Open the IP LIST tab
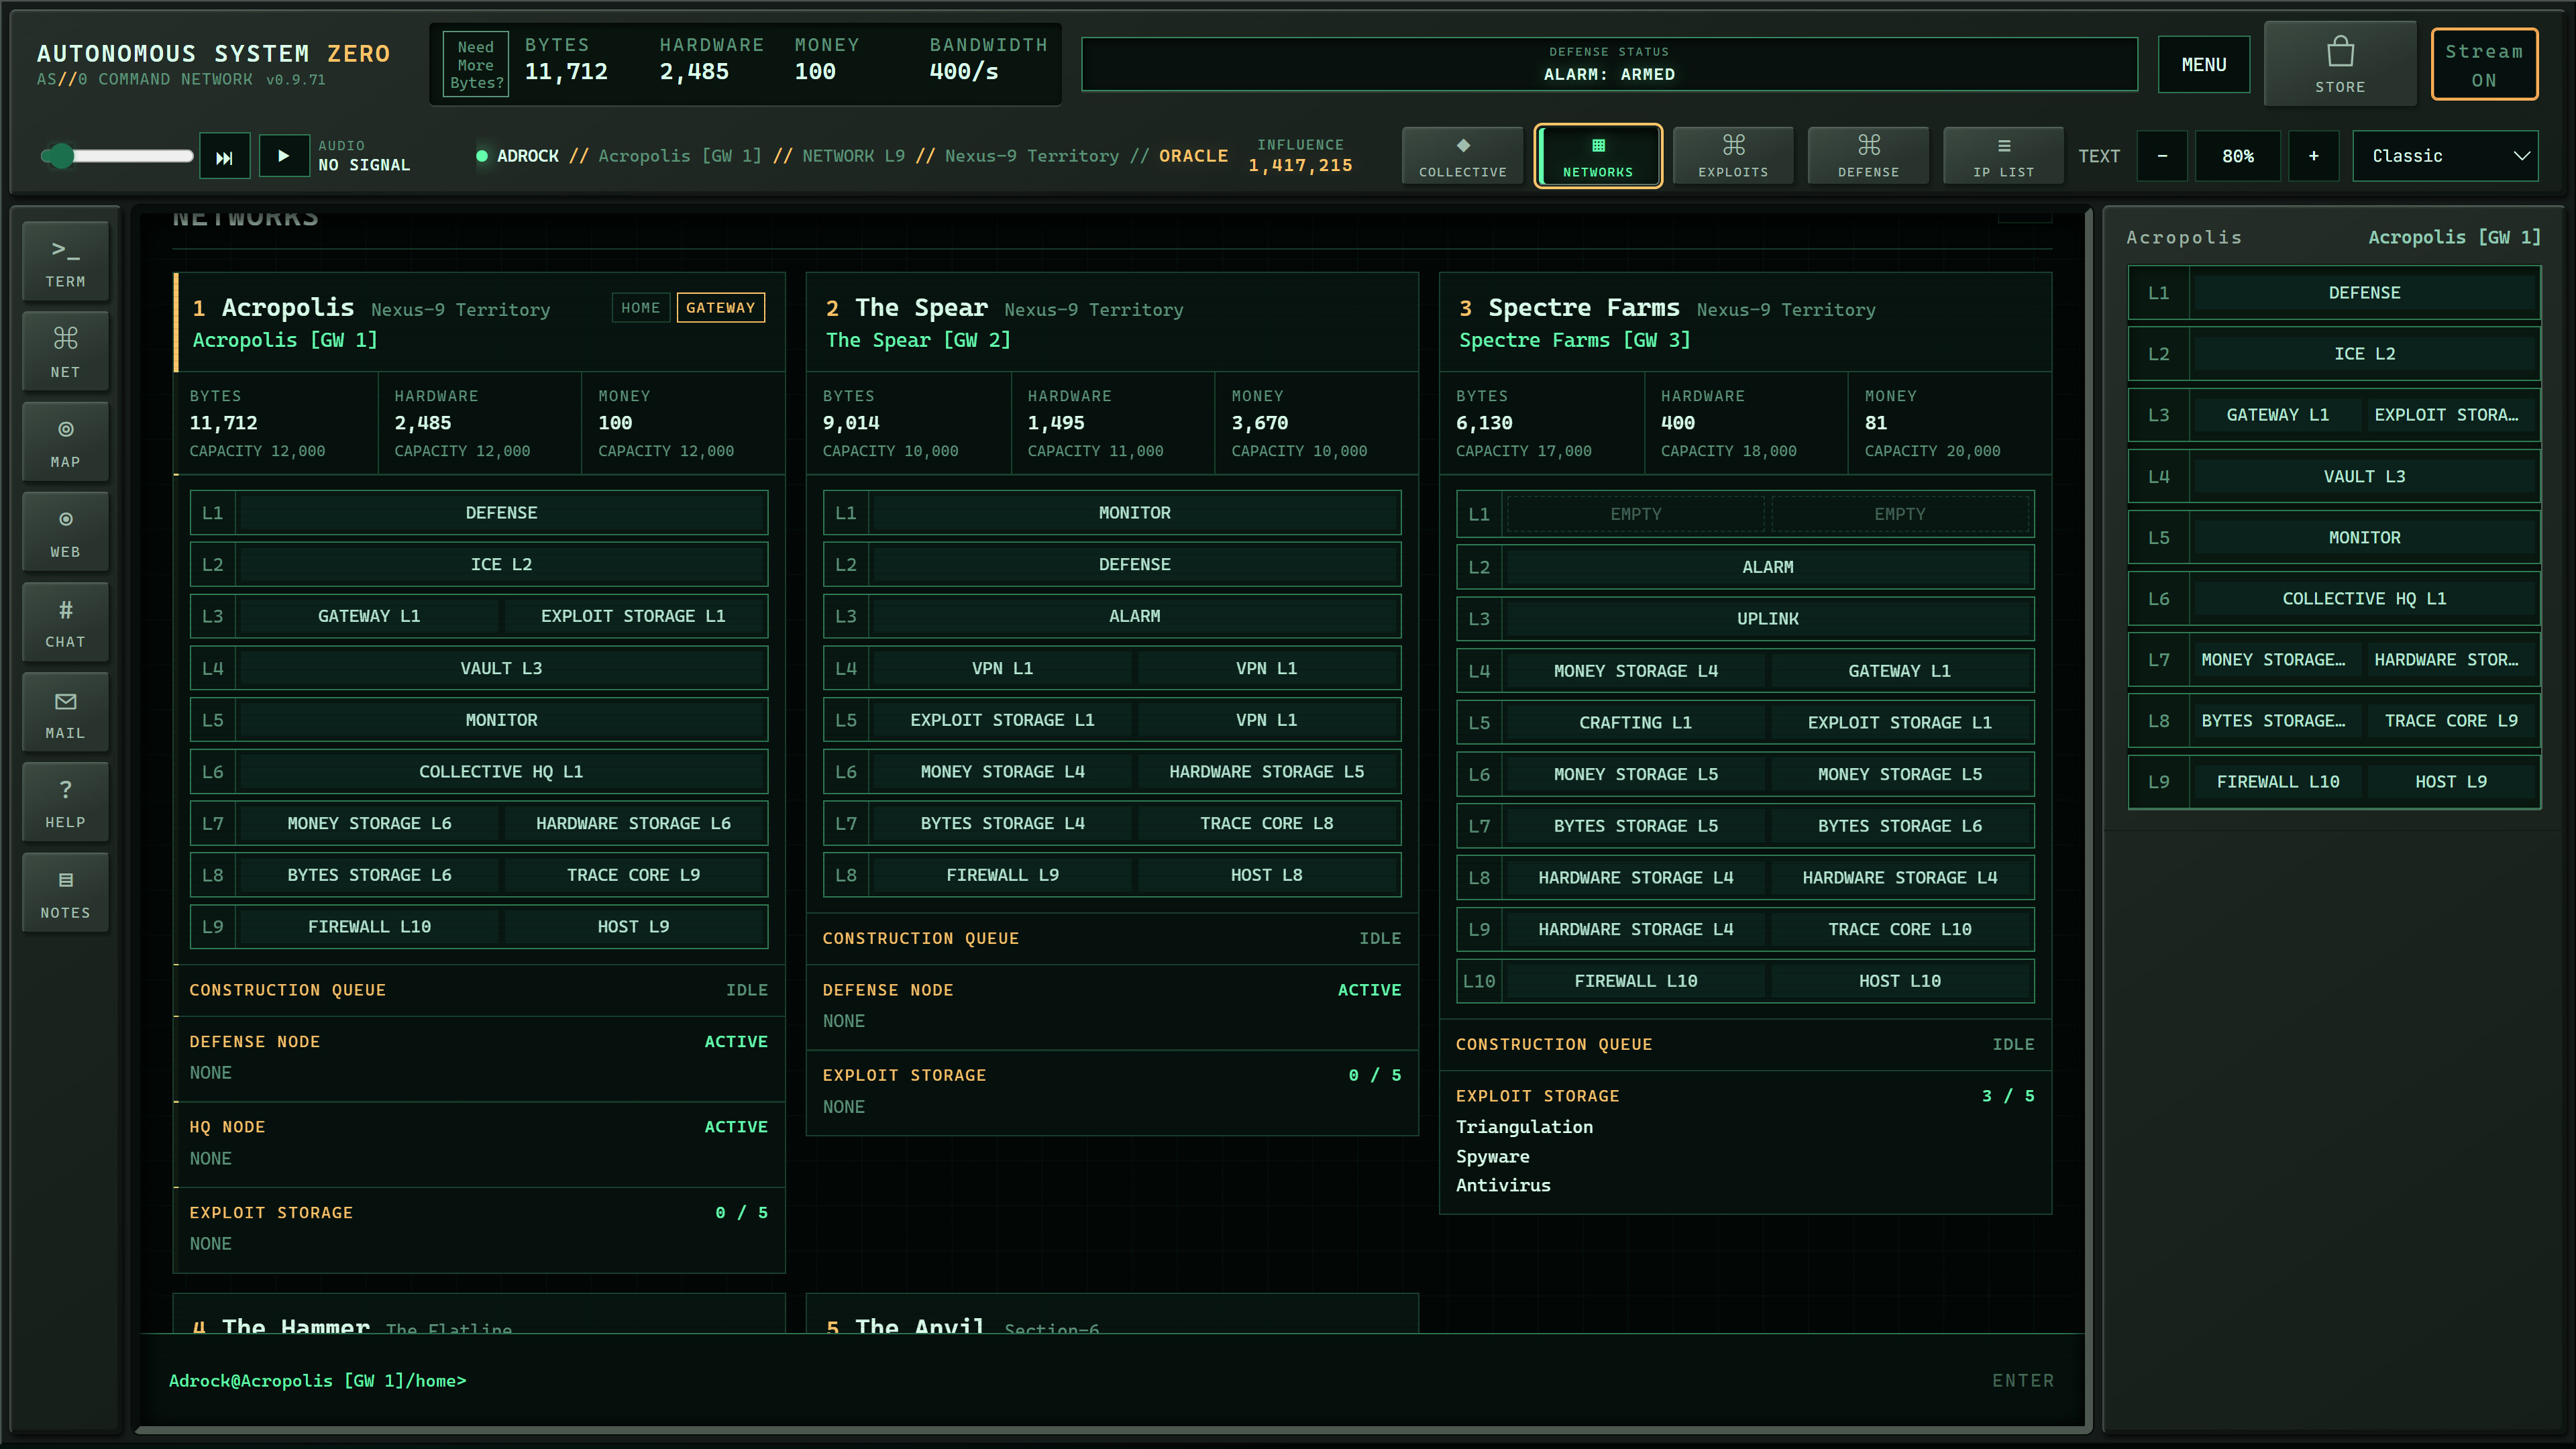The width and height of the screenshot is (2576, 1449). pos(2003,156)
